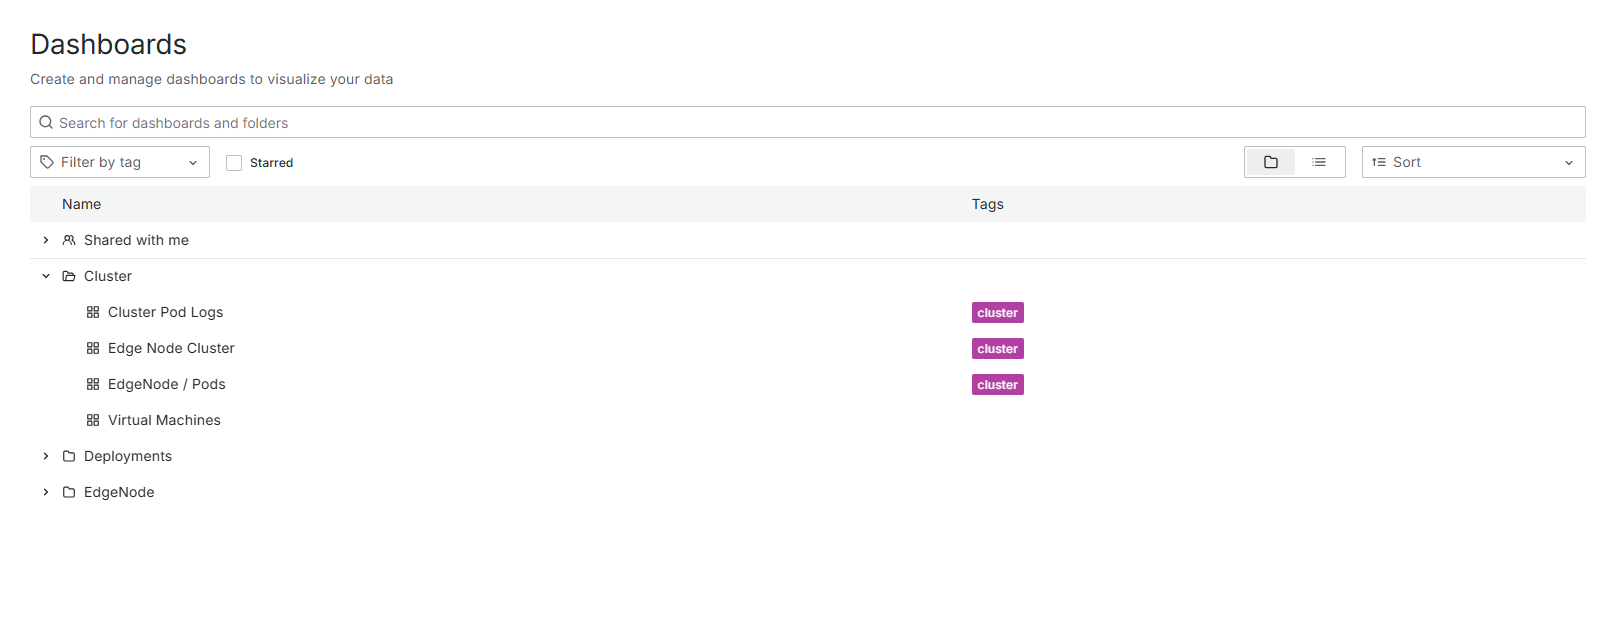Click the cluster tag on Cluster Pod Logs
The image size is (1604, 624).
point(997,313)
